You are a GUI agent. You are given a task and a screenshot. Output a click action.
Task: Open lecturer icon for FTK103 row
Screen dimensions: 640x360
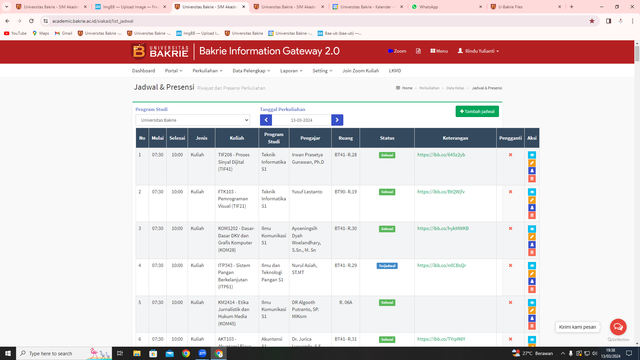tap(531, 208)
